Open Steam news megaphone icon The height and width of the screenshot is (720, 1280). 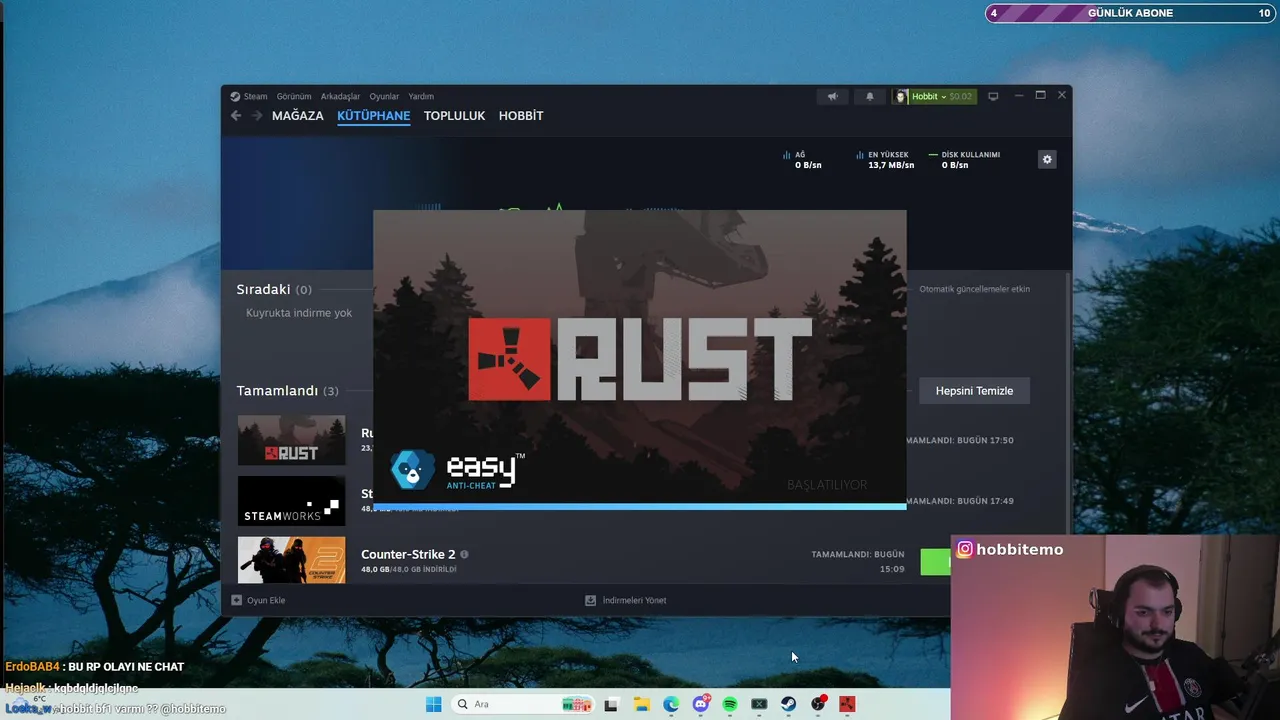pyautogui.click(x=832, y=97)
